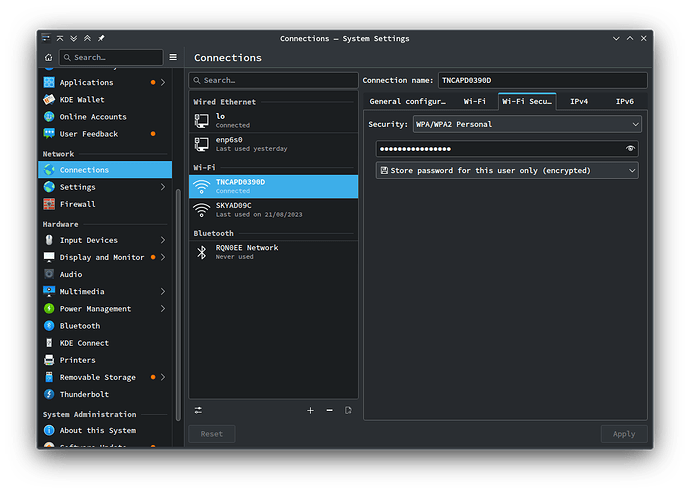690x492 pixels.
Task: Switch to the IPv4 tab
Action: (579, 102)
